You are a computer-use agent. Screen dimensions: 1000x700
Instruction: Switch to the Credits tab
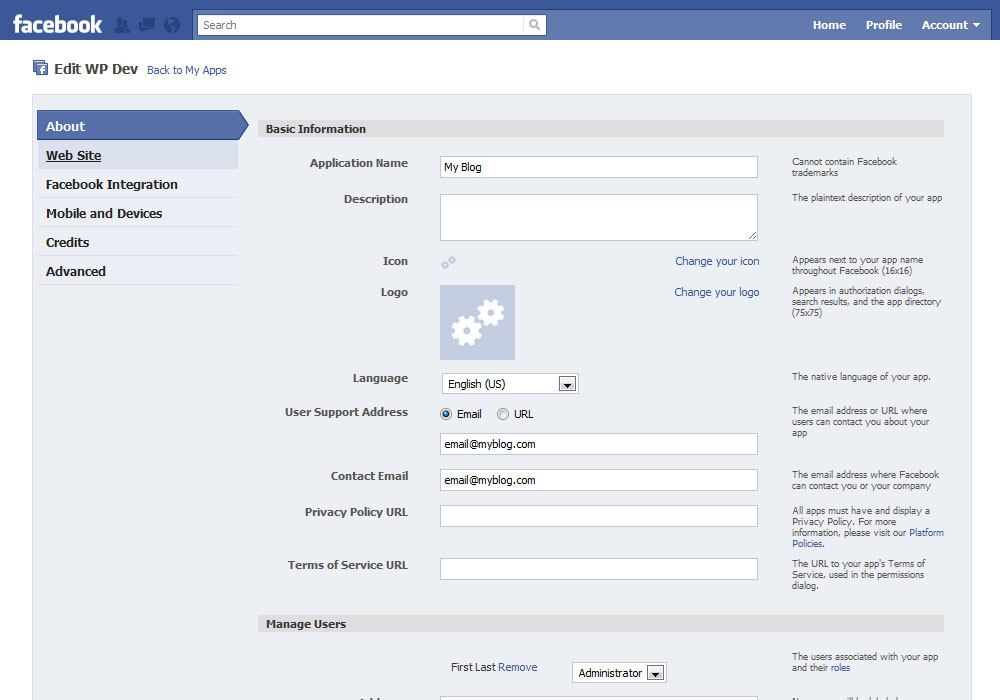[x=138, y=242]
